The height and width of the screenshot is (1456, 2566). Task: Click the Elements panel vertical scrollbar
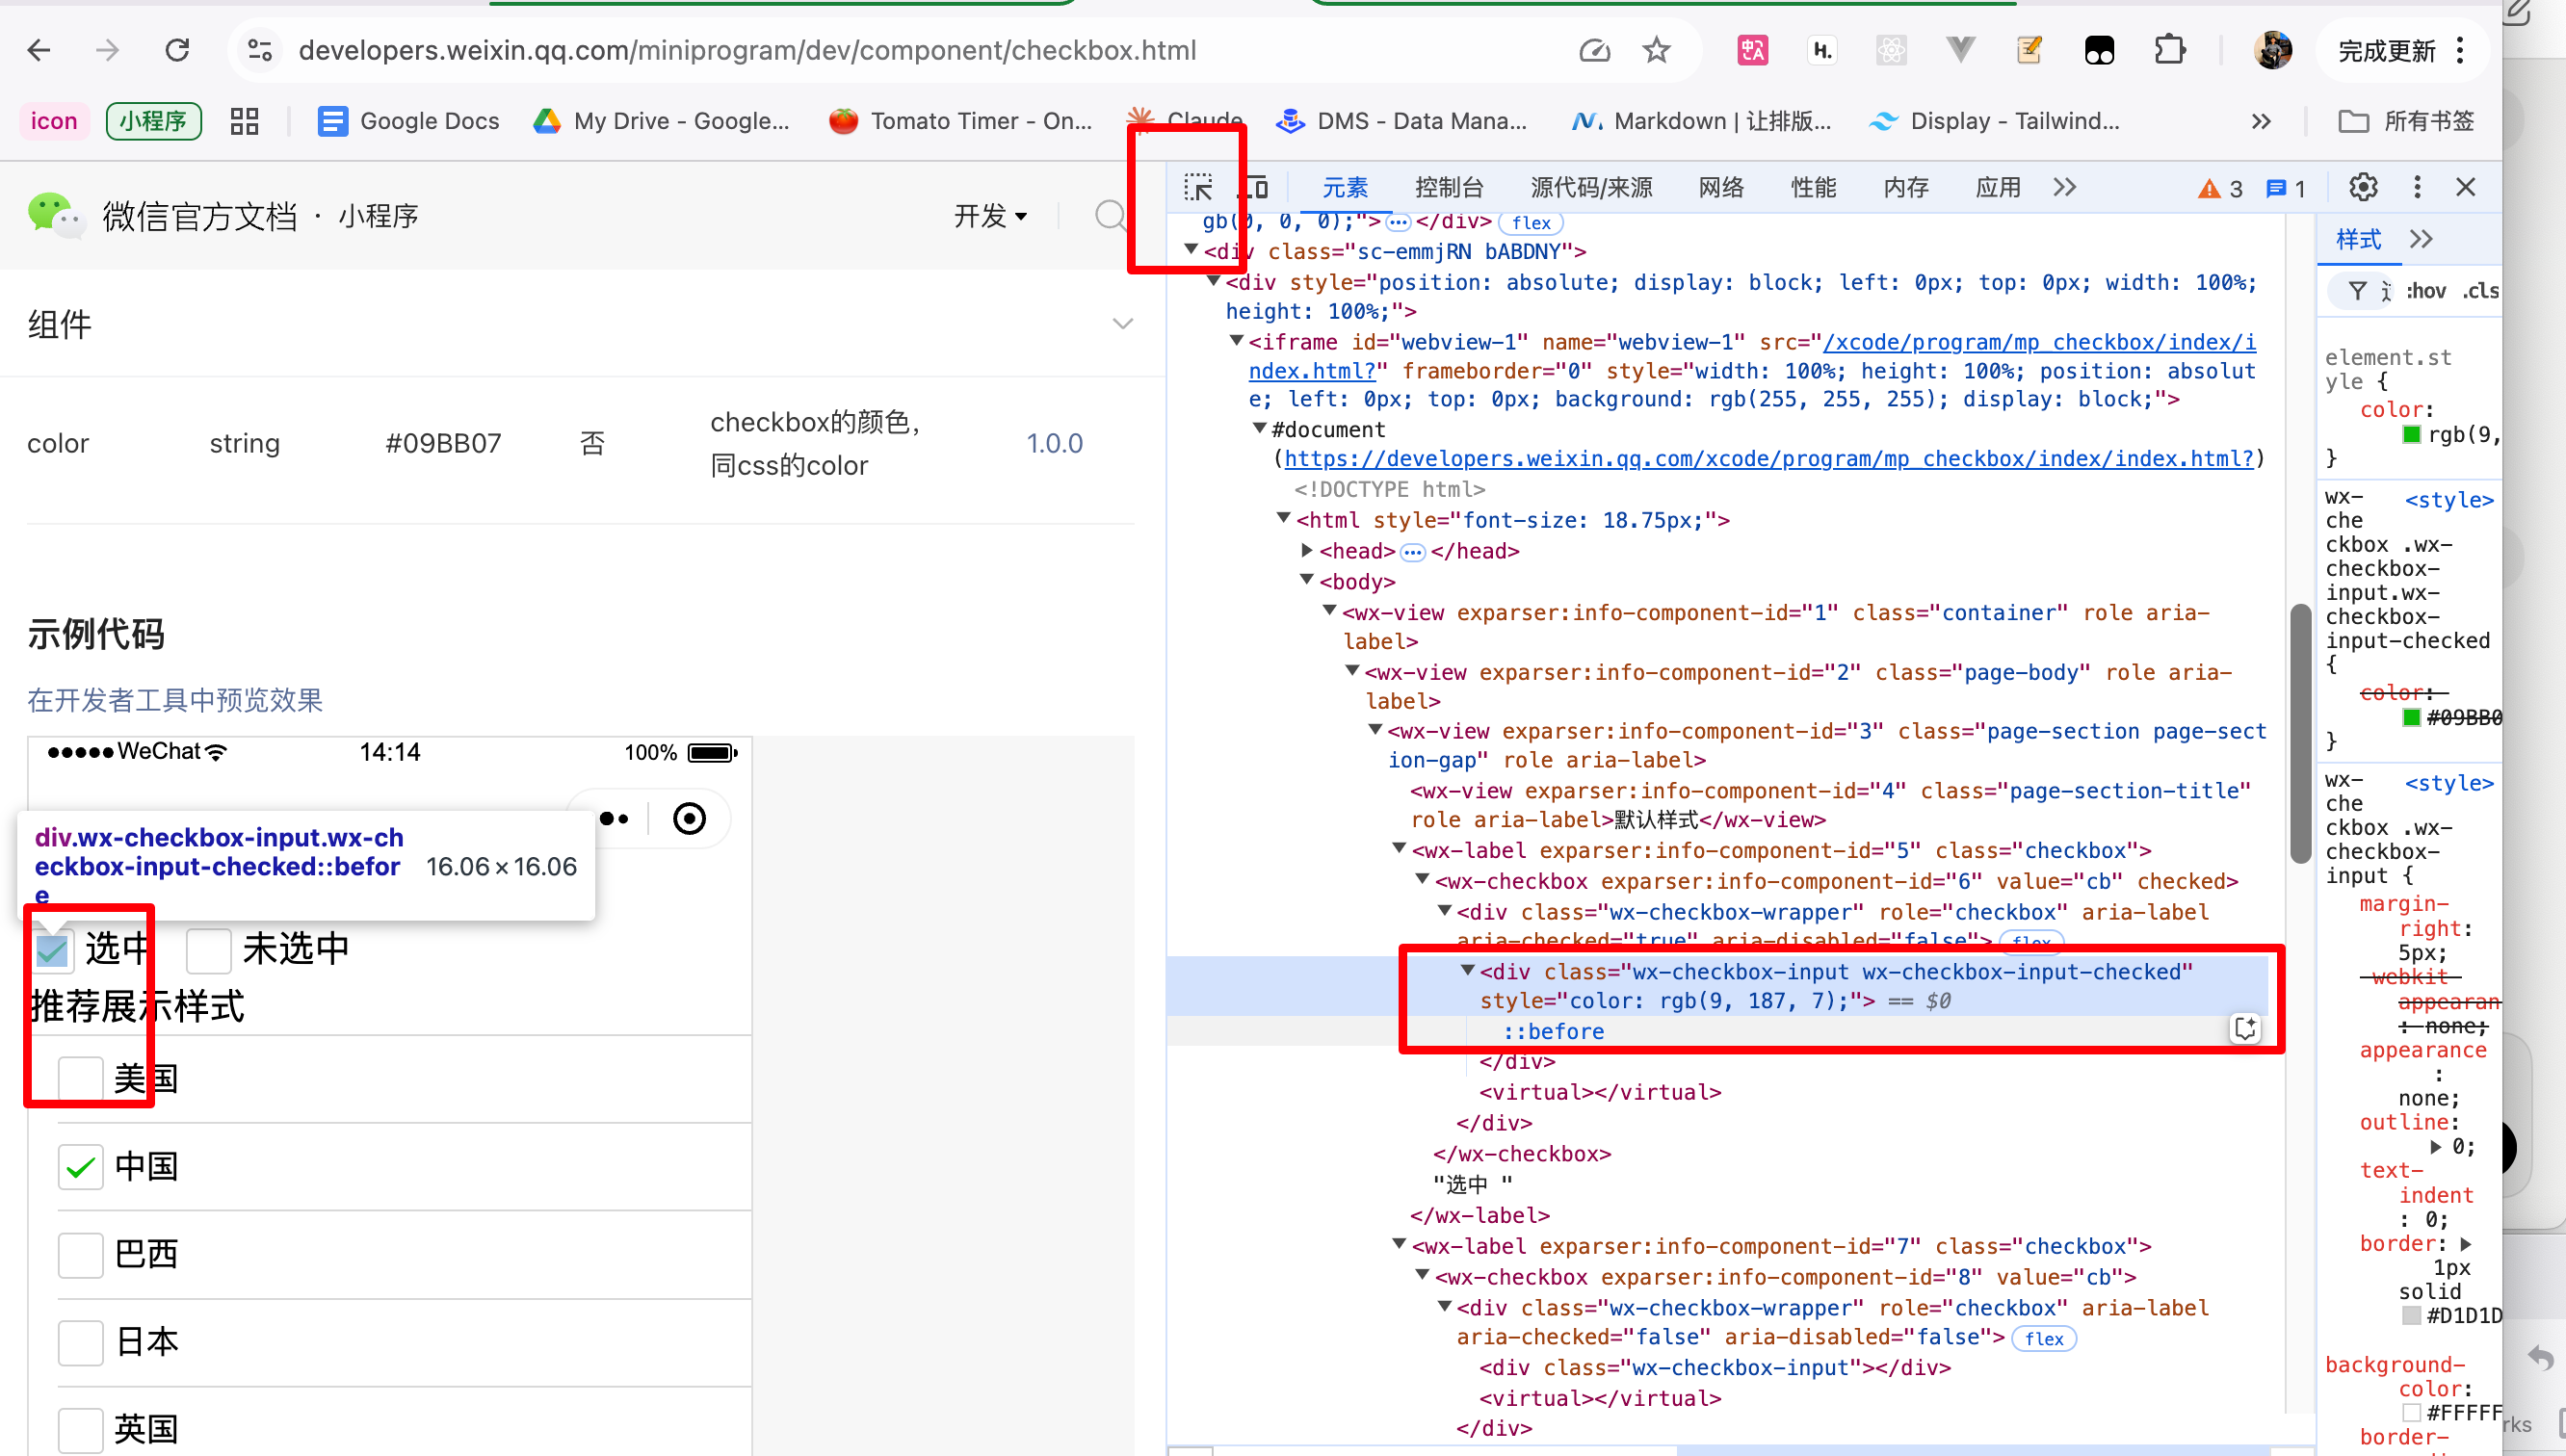tap(2300, 733)
